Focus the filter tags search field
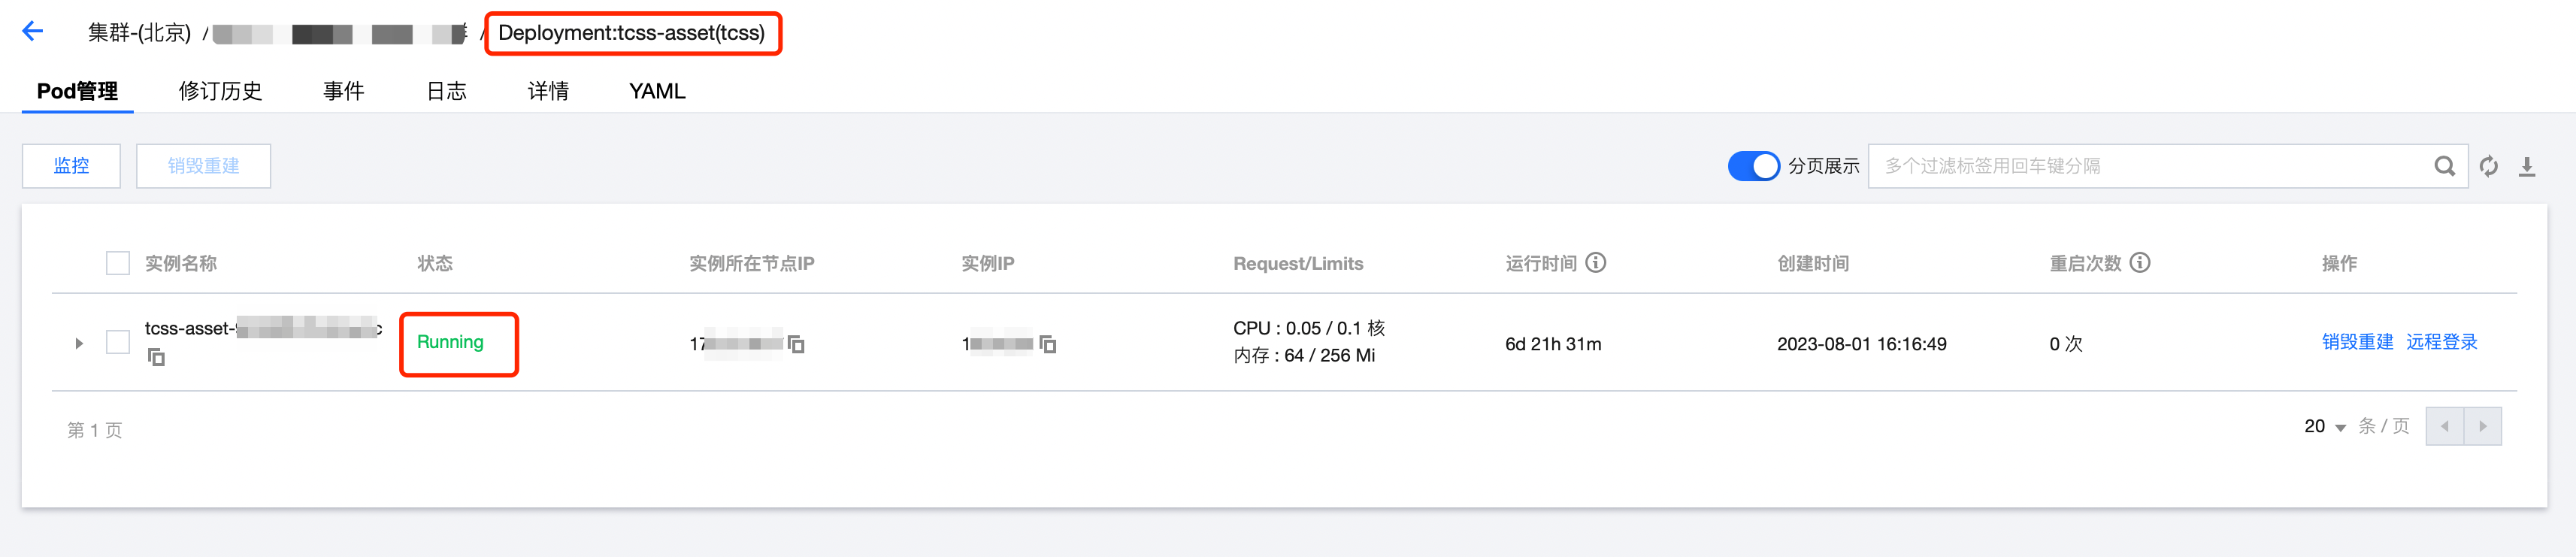Screen dimensions: 2576x557 pos(2150,166)
